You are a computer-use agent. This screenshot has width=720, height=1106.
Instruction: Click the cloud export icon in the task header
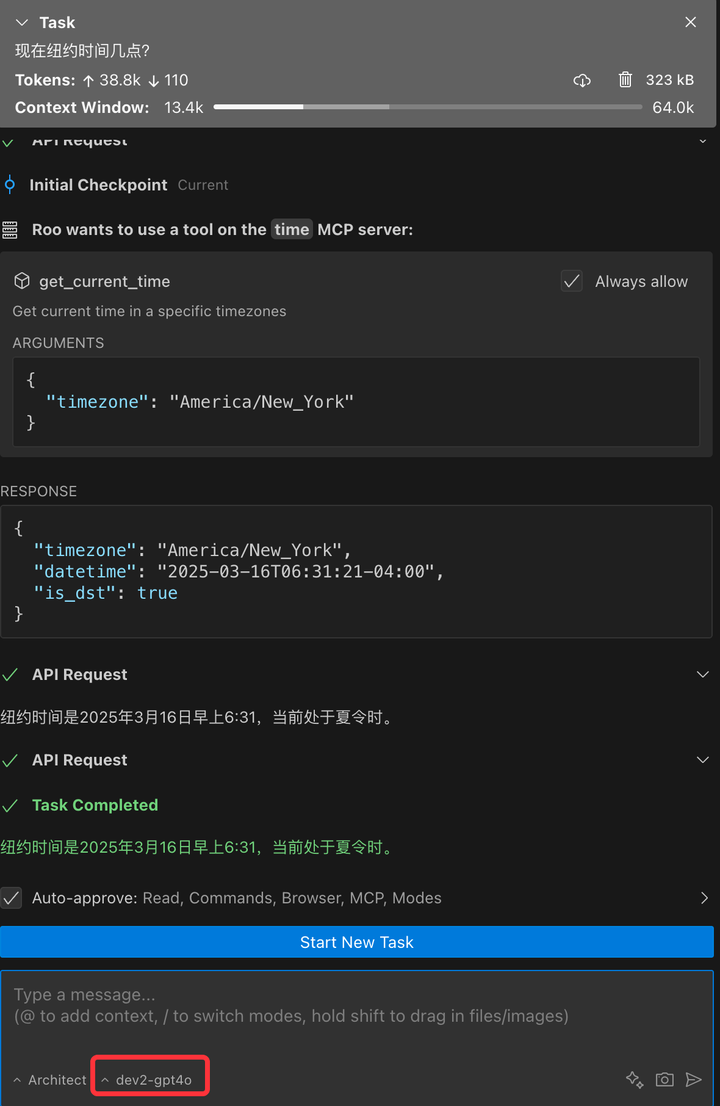[582, 80]
